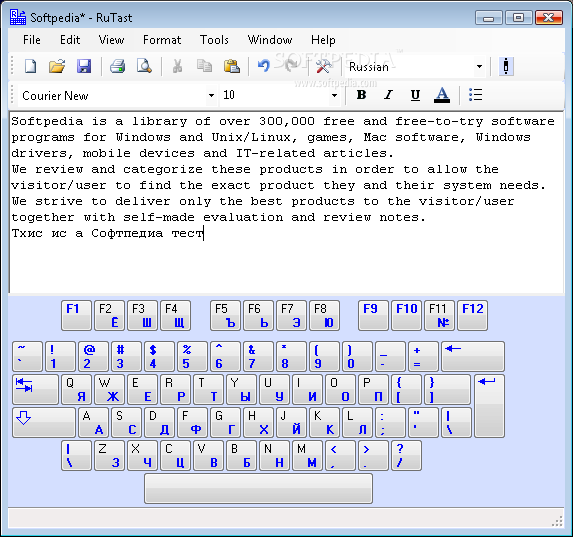Print the document using printer icon
The height and width of the screenshot is (537, 573).
(x=117, y=67)
